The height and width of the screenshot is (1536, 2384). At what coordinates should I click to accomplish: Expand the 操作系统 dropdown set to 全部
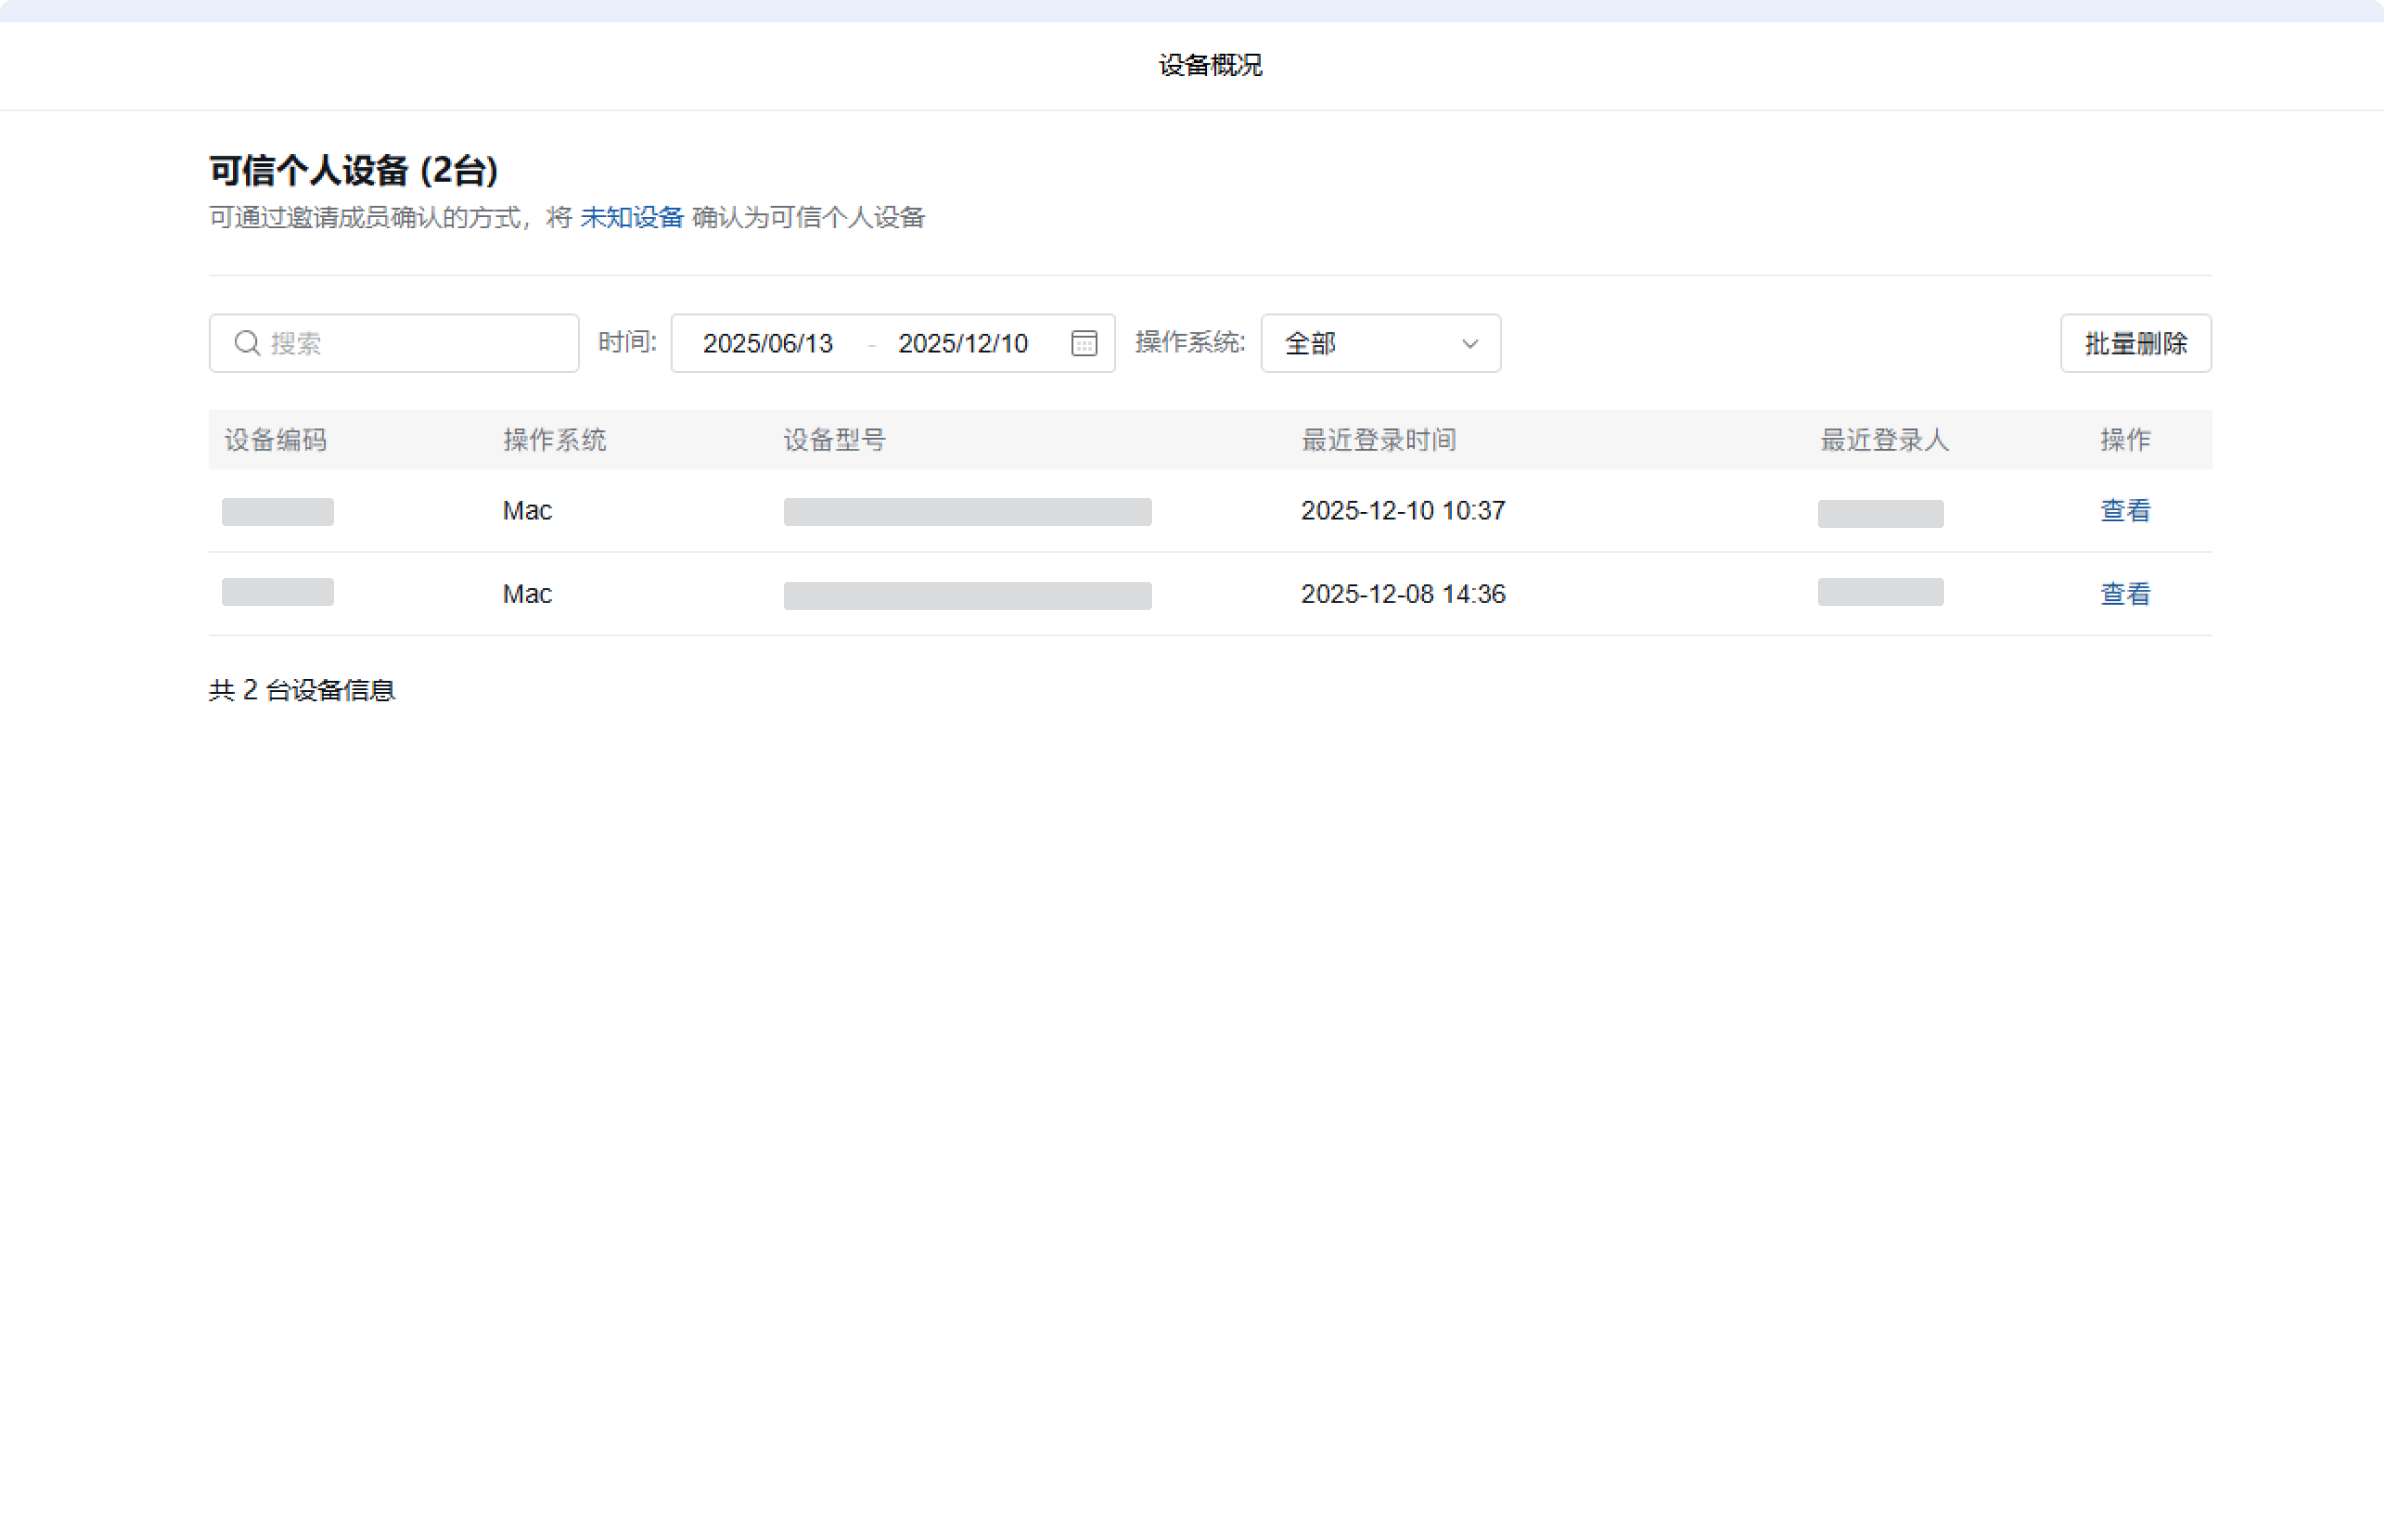click(1380, 343)
